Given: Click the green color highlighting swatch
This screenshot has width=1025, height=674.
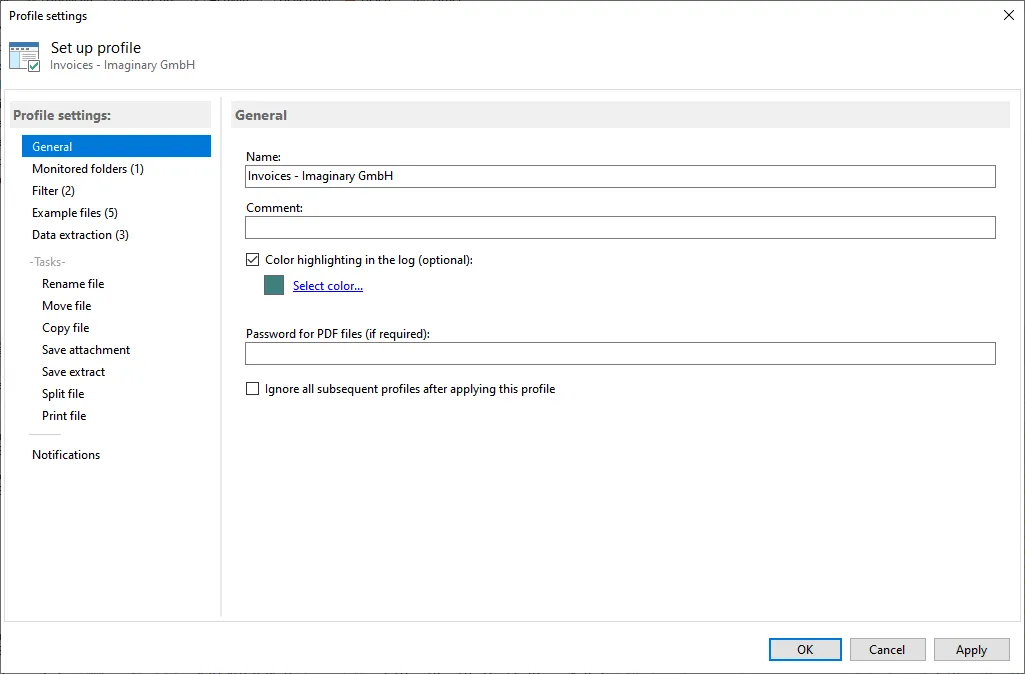Looking at the screenshot, I should click(274, 285).
